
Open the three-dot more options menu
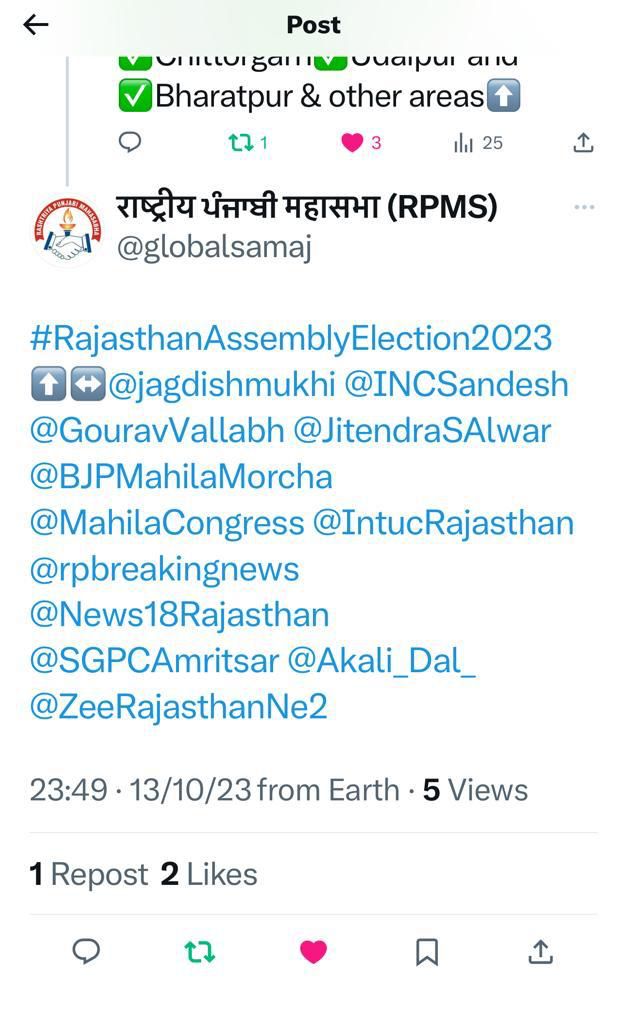click(x=584, y=207)
